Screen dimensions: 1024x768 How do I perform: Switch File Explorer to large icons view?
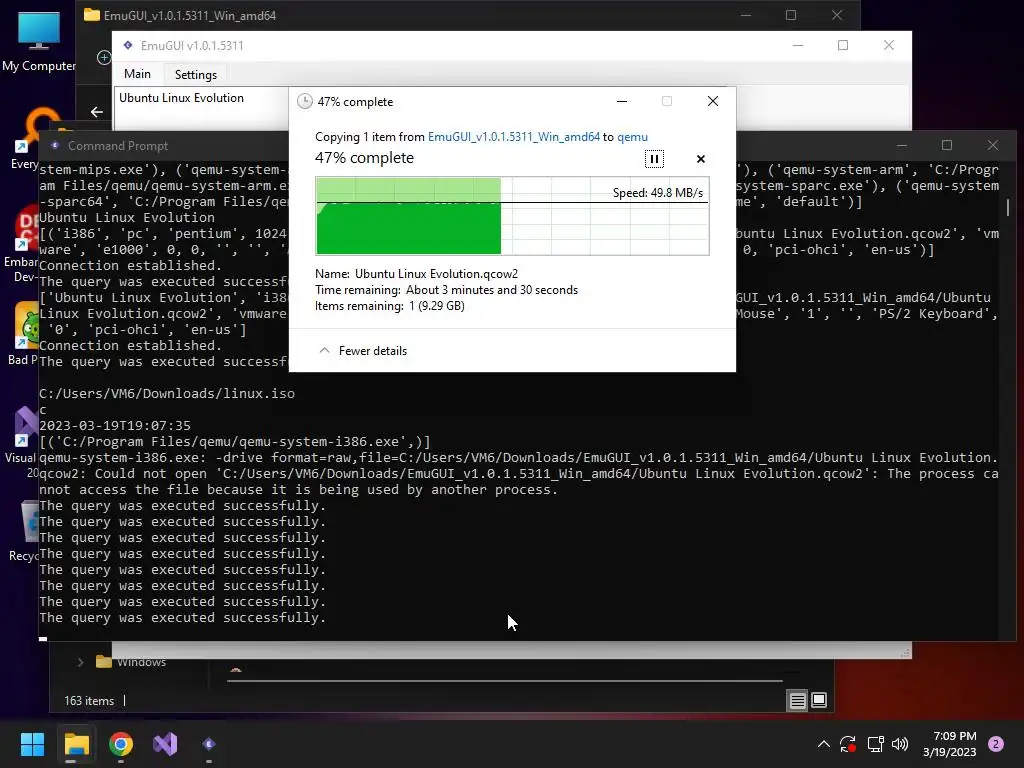click(x=819, y=701)
